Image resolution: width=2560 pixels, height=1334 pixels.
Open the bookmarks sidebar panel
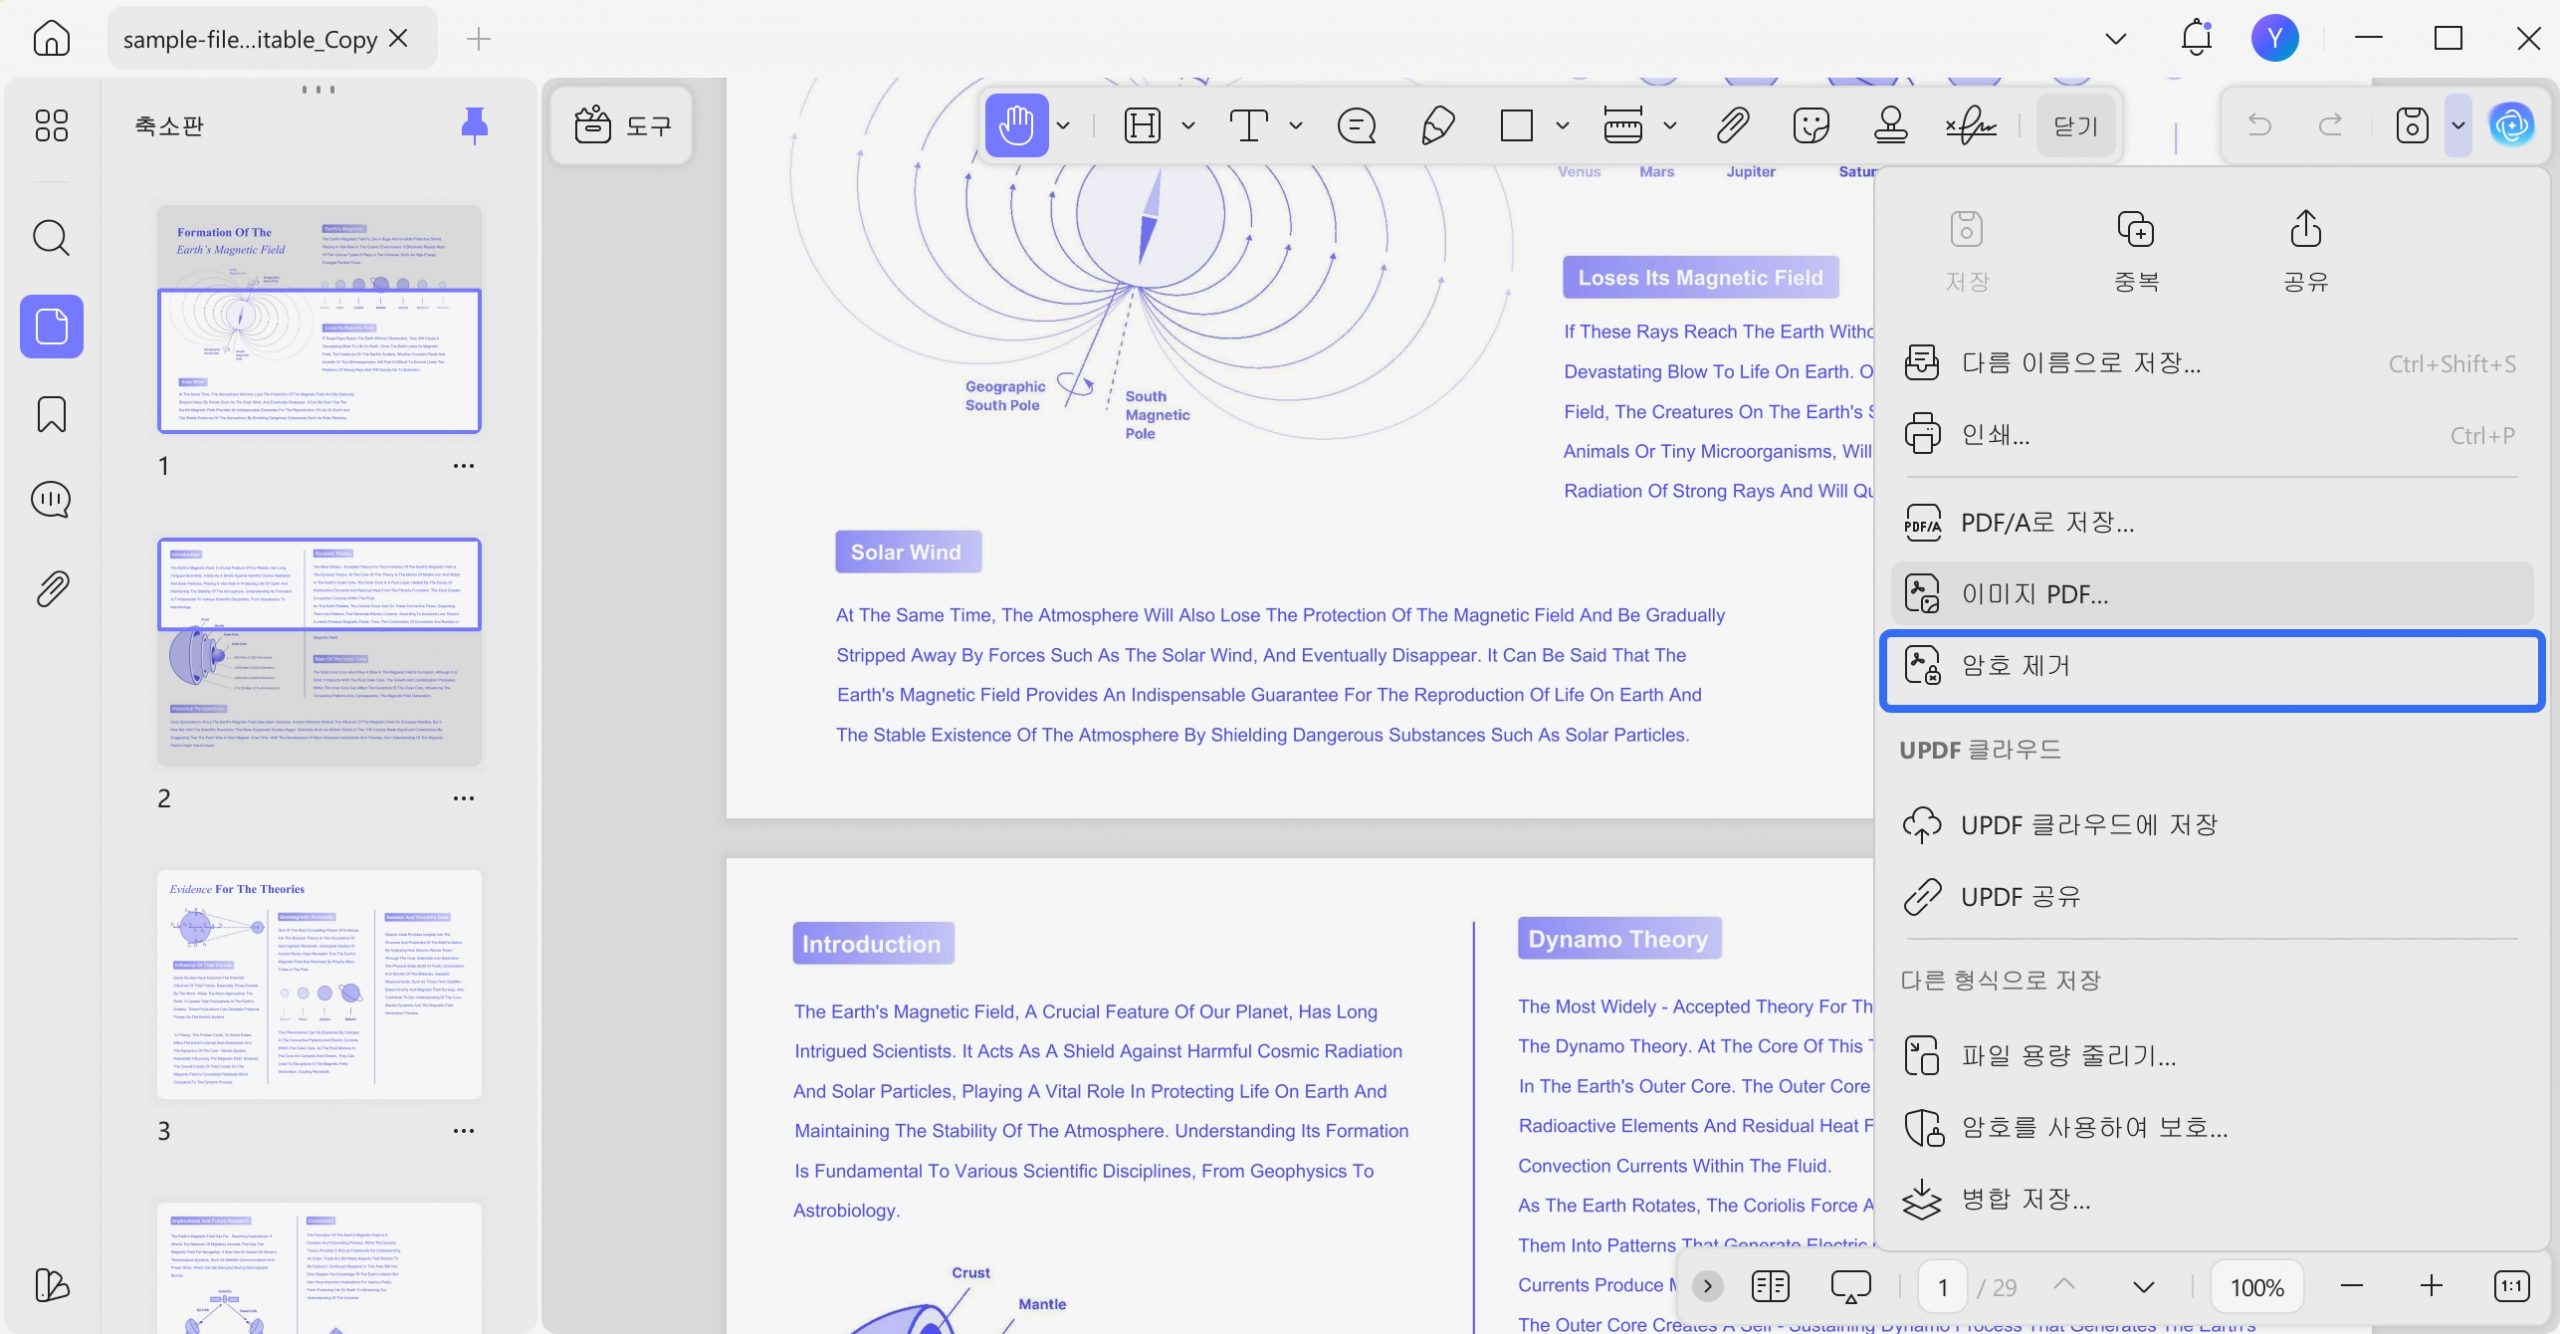51,413
